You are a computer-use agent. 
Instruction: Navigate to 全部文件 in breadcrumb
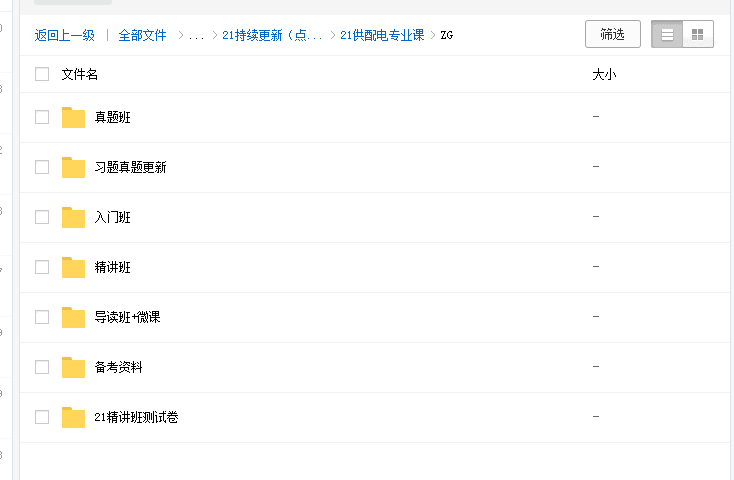(x=142, y=35)
